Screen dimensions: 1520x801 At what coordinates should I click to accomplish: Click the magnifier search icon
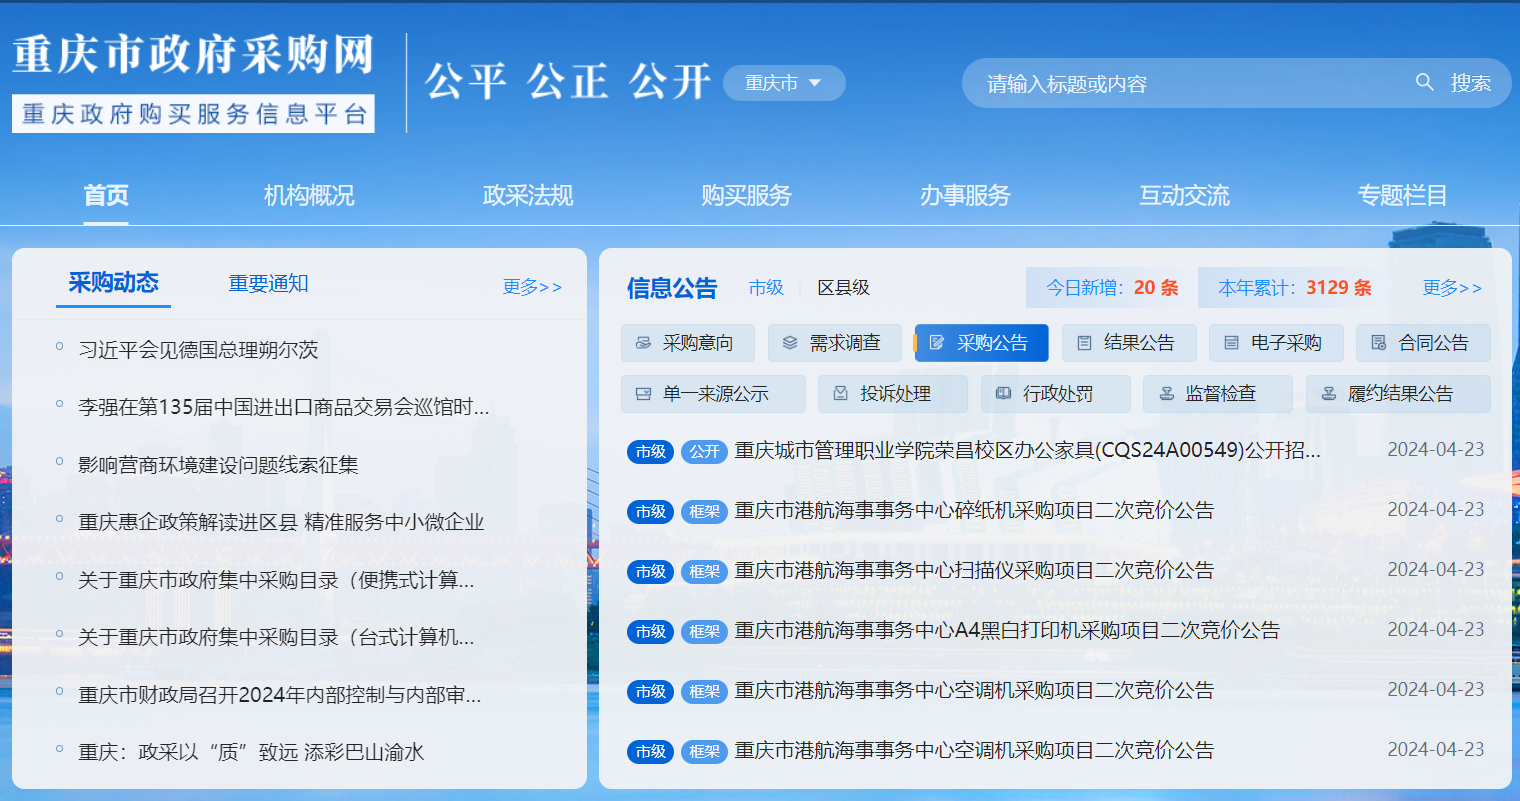point(1425,82)
